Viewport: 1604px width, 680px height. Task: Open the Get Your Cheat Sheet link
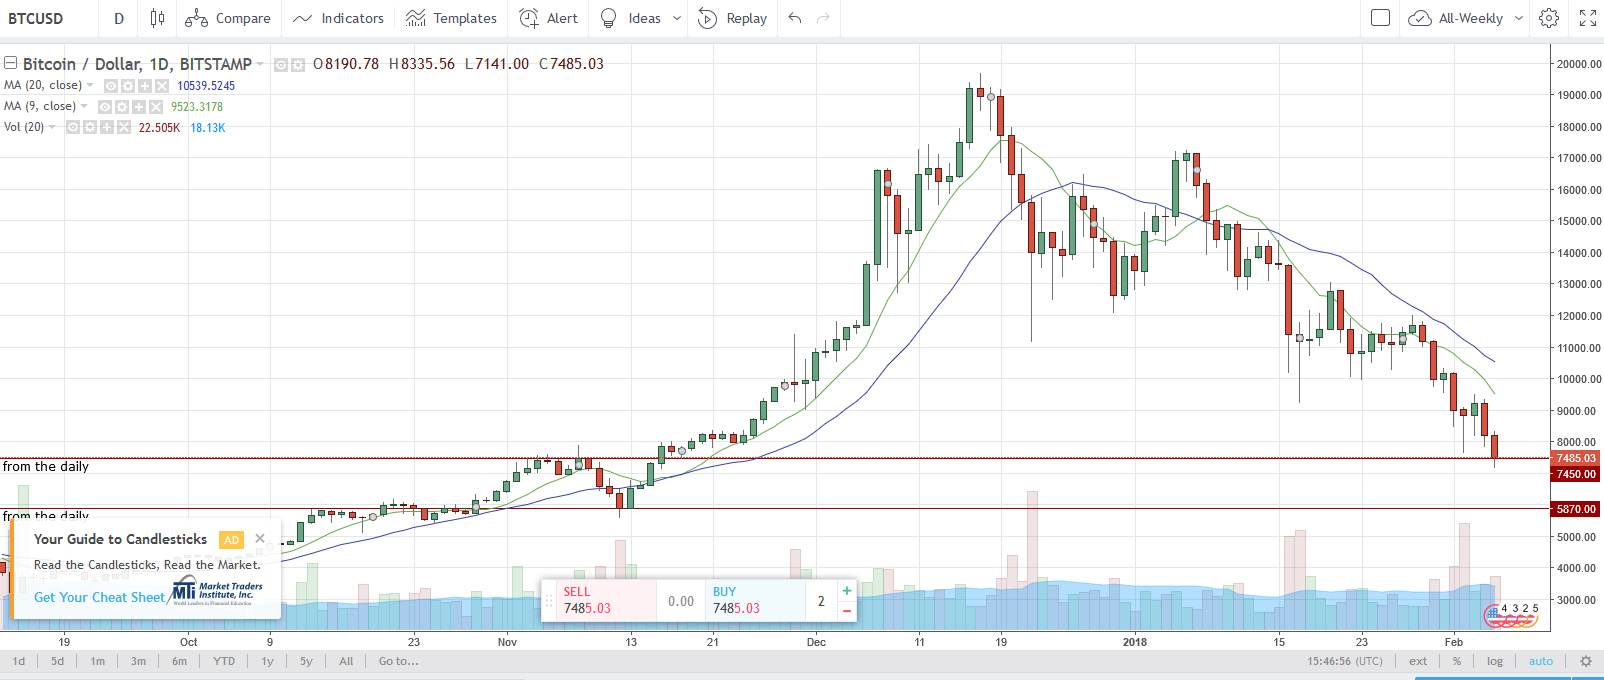pyautogui.click(x=99, y=597)
